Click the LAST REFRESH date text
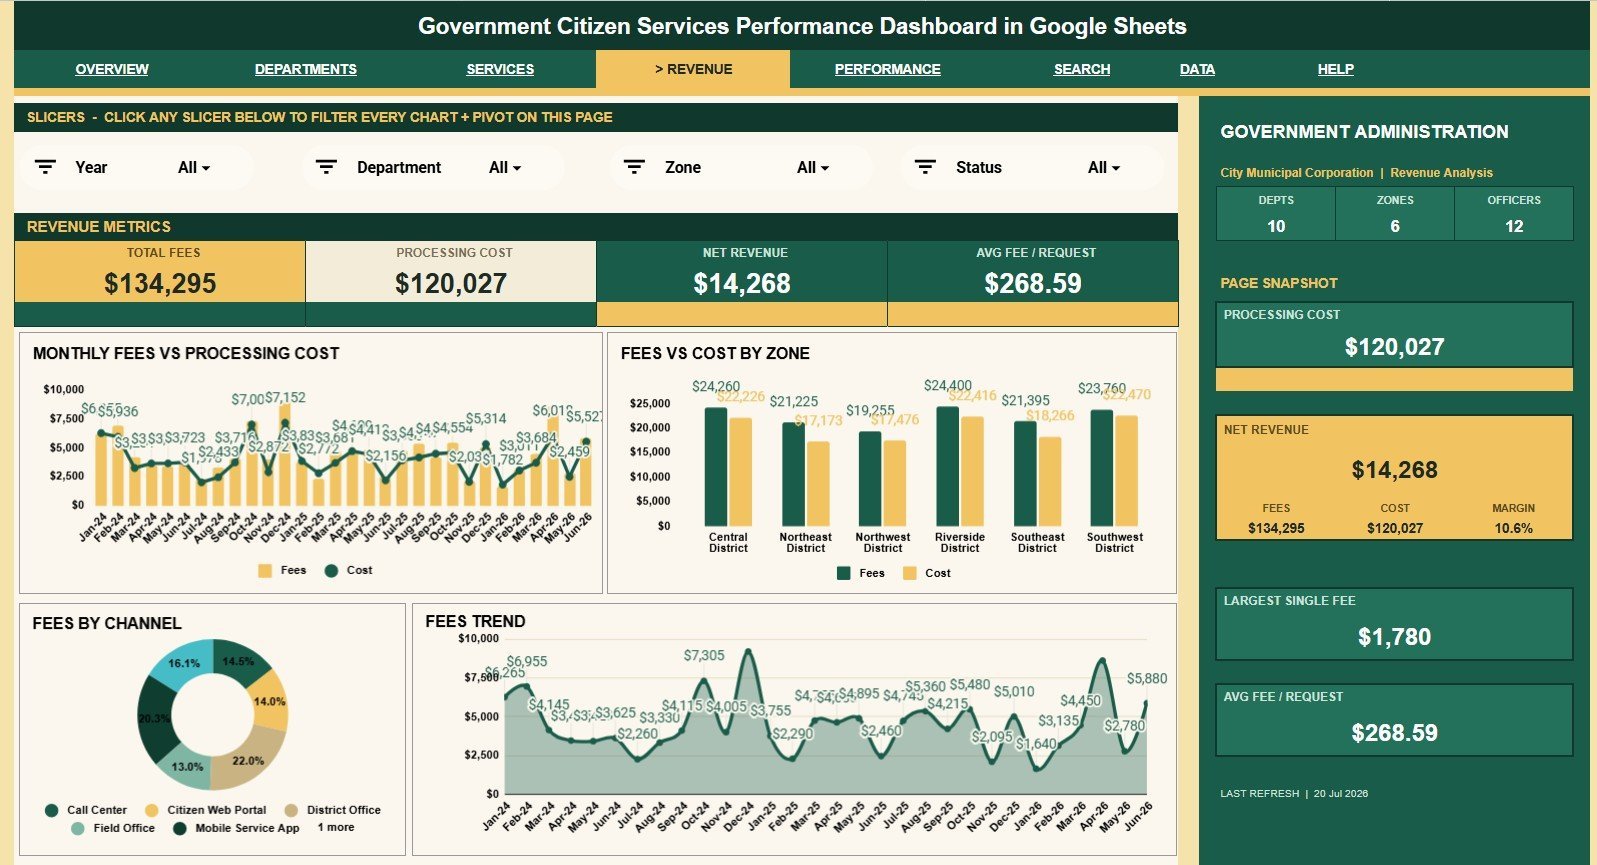1597x865 pixels. pyautogui.click(x=1294, y=793)
